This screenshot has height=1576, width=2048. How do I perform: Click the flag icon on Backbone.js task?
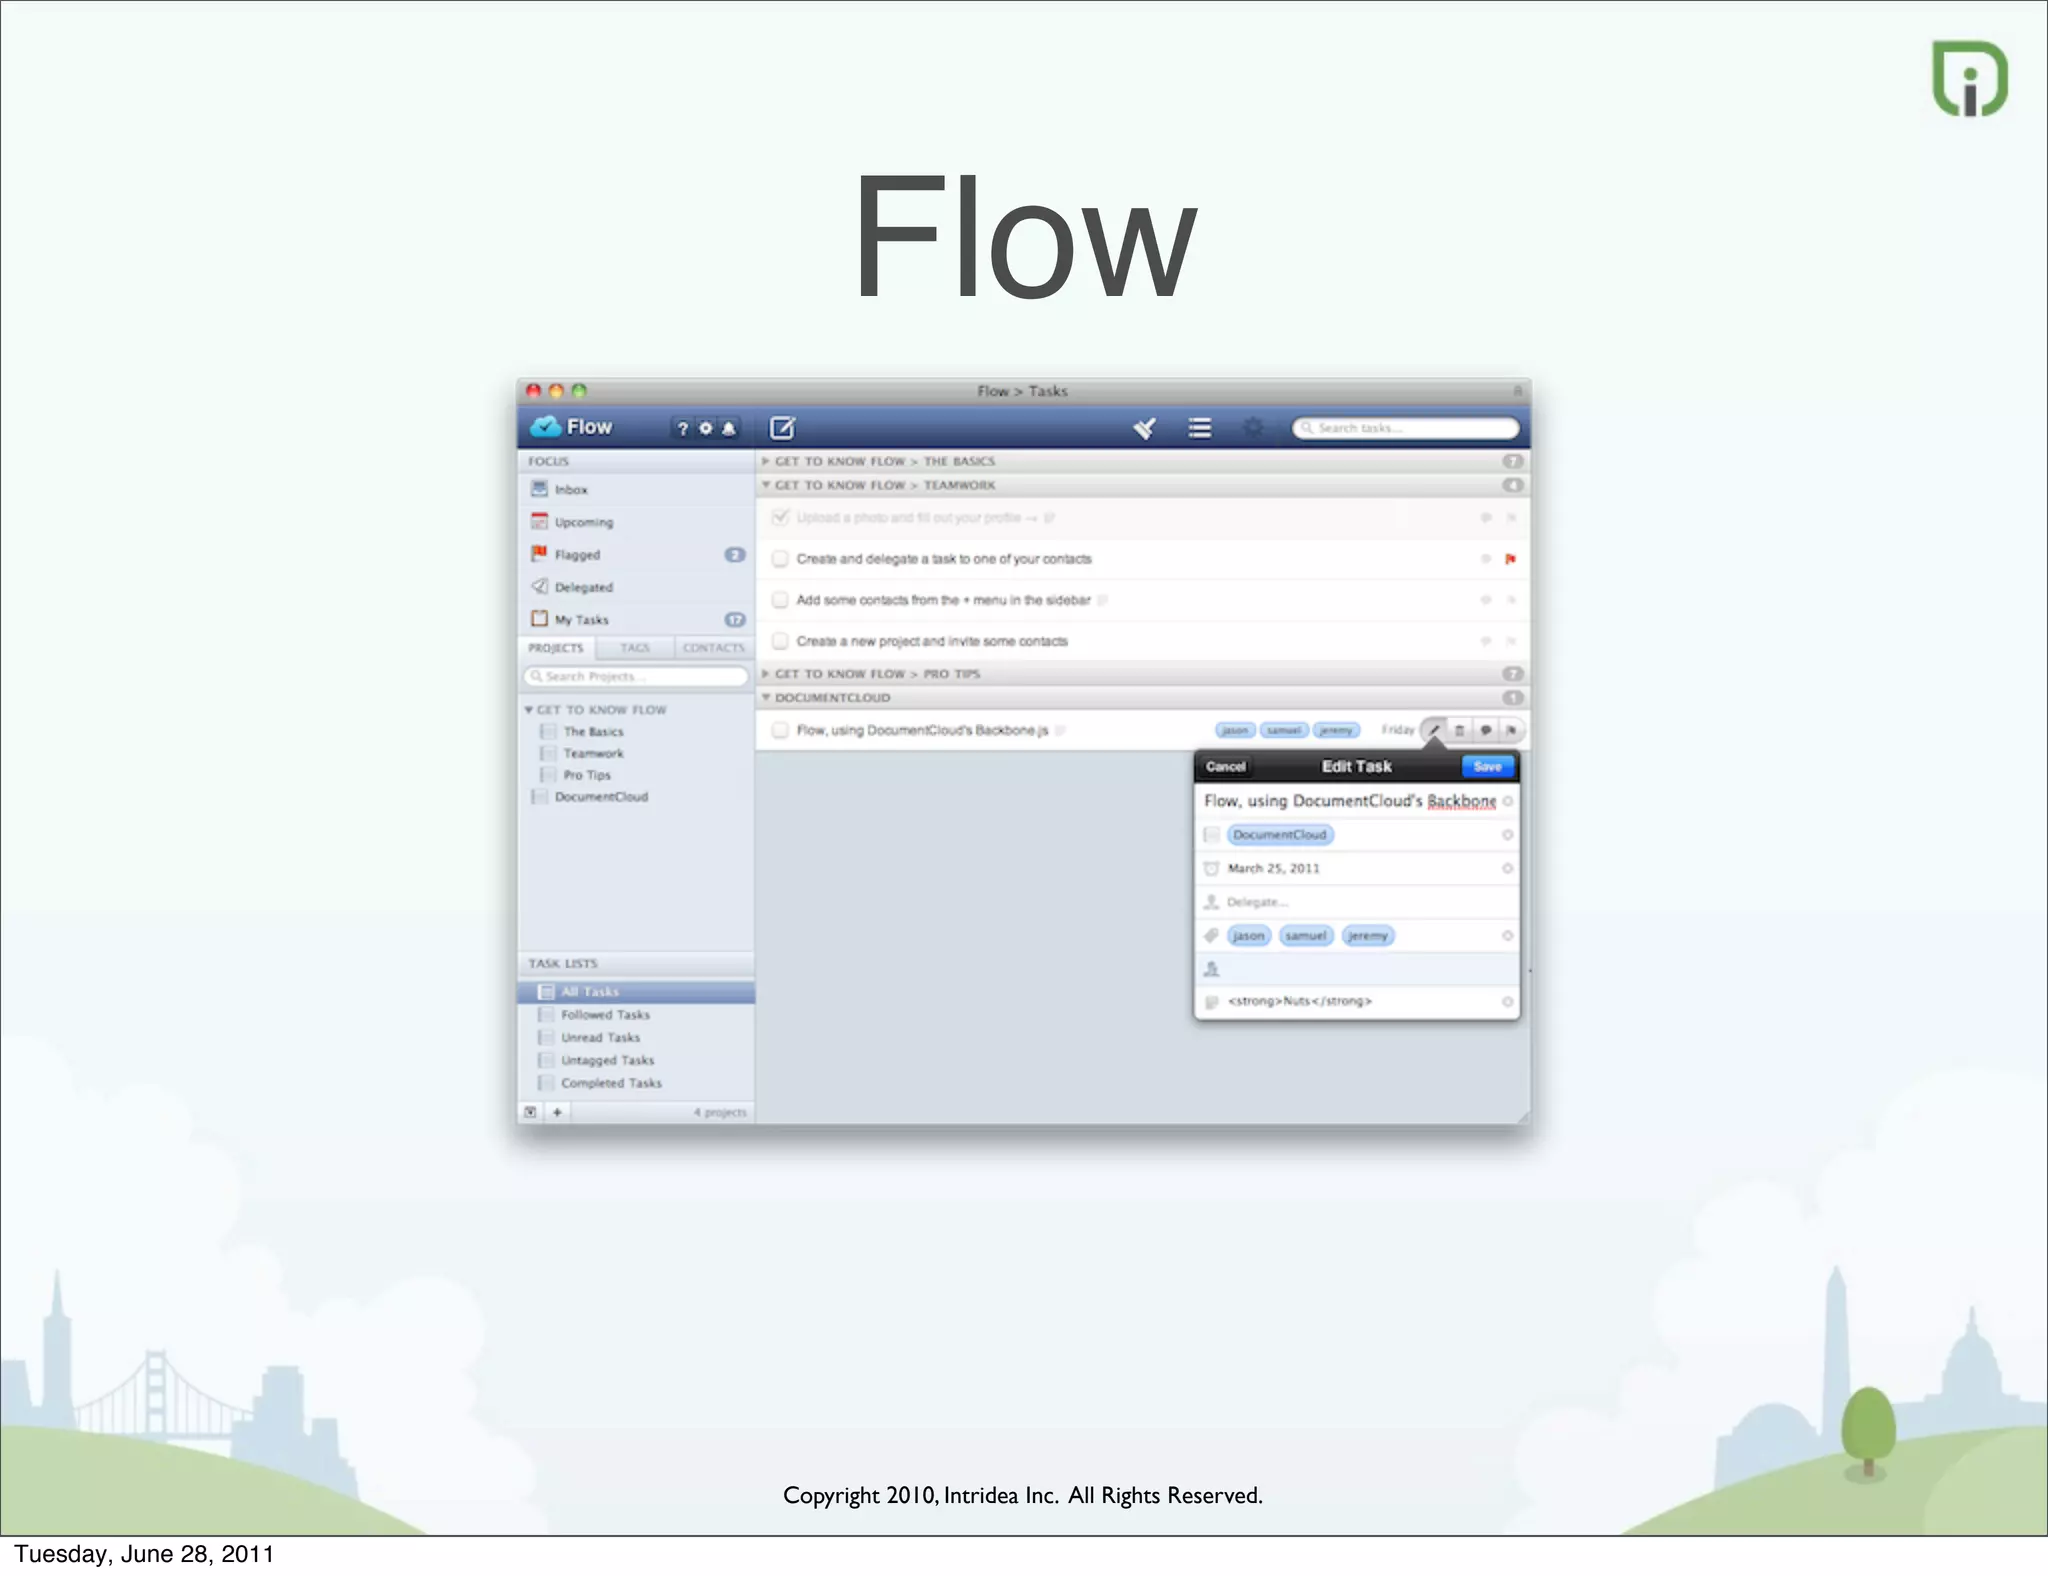pos(1511,730)
